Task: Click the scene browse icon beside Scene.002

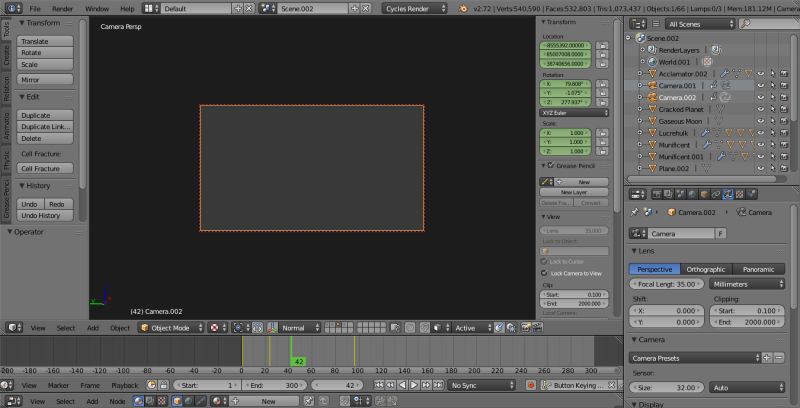Action: click(268, 9)
